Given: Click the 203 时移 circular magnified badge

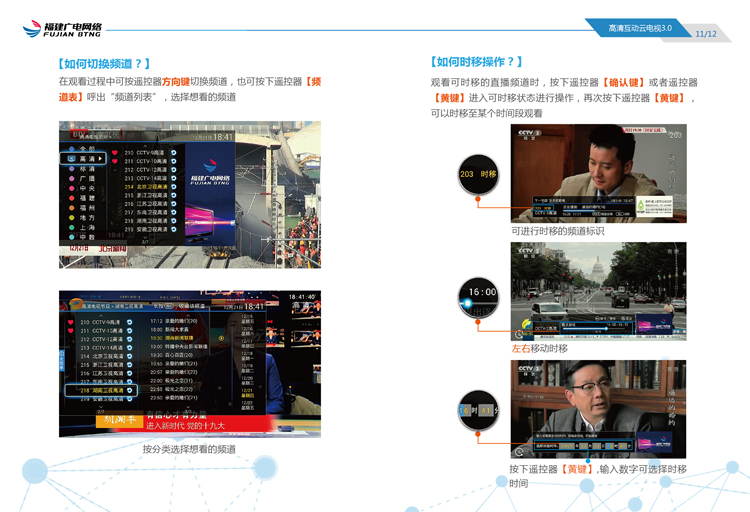Looking at the screenshot, I should [478, 174].
